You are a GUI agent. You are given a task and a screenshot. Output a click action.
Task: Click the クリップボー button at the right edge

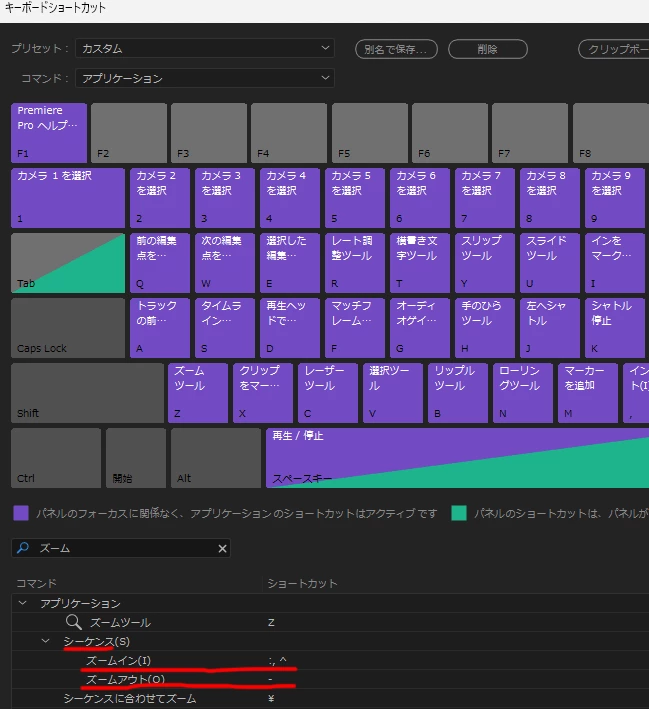(x=614, y=49)
